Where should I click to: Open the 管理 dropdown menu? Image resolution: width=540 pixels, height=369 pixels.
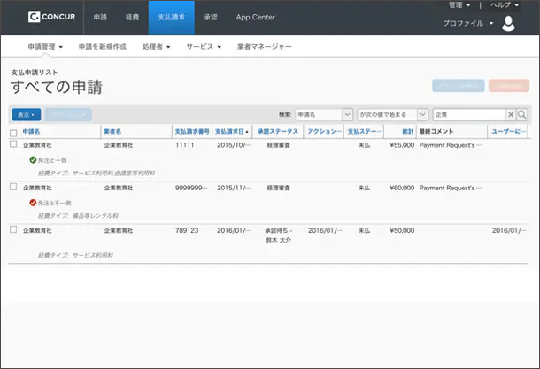coord(459,5)
